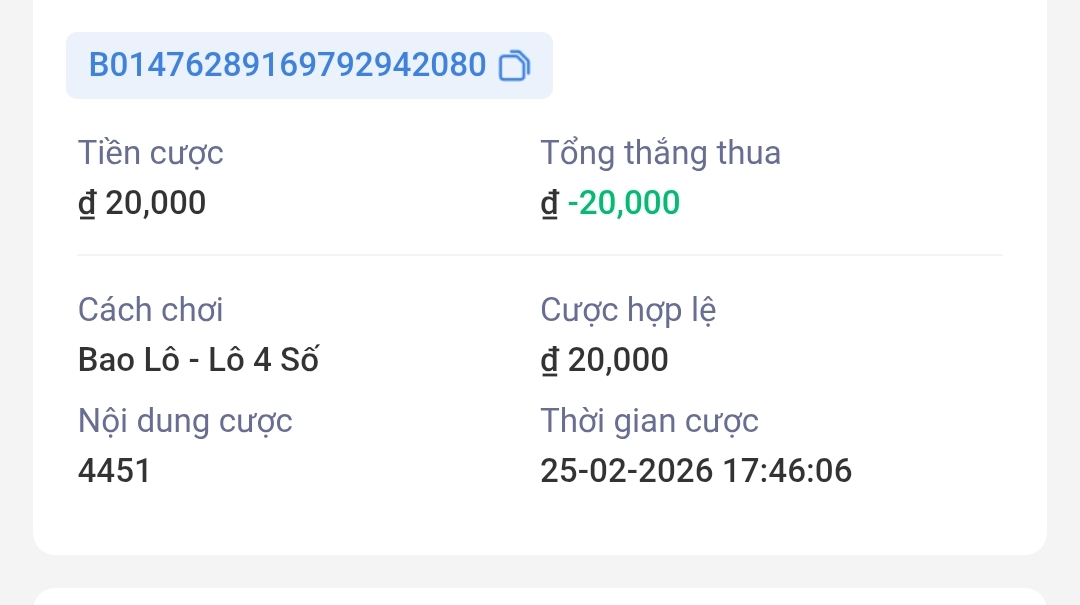Screen dimensions: 1080x605
Task: Select the green -20,000 loss value
Action: point(624,203)
